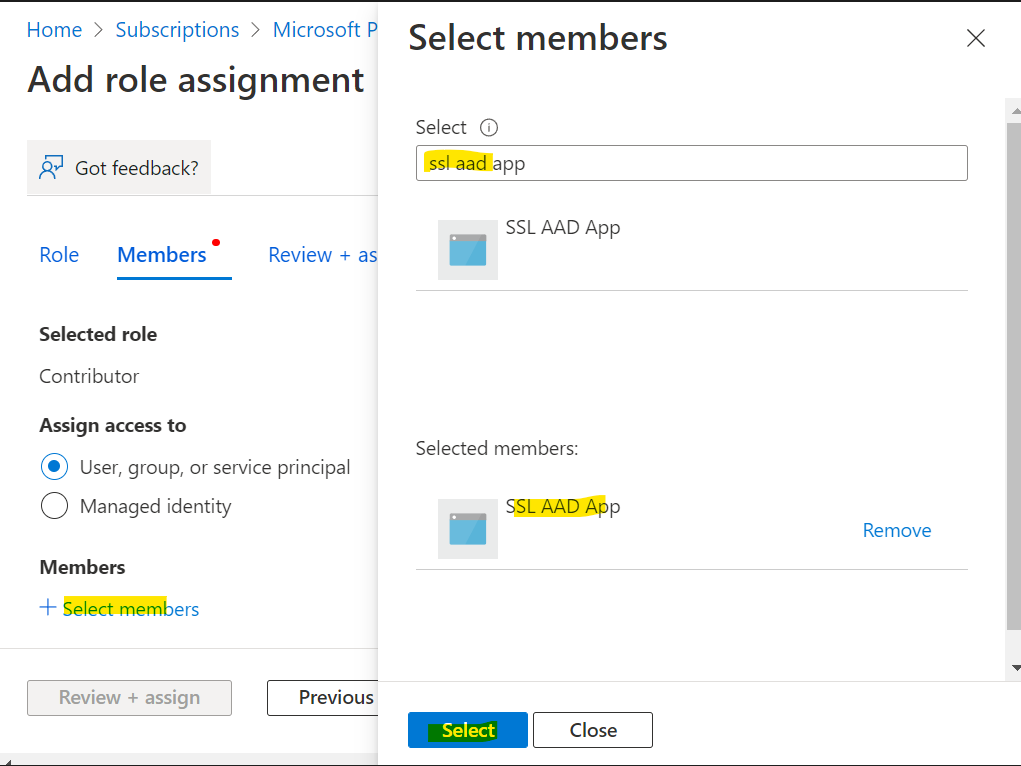
Task: Close the Select members panel
Action: [x=975, y=38]
